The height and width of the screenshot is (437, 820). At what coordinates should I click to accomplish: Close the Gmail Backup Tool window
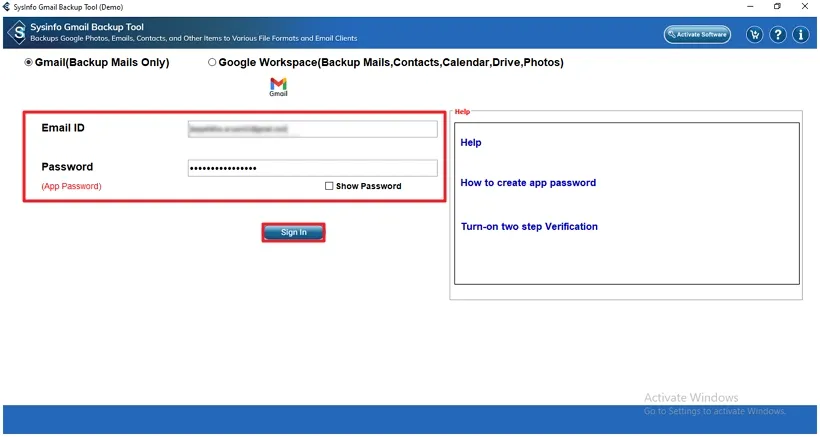[805, 7]
